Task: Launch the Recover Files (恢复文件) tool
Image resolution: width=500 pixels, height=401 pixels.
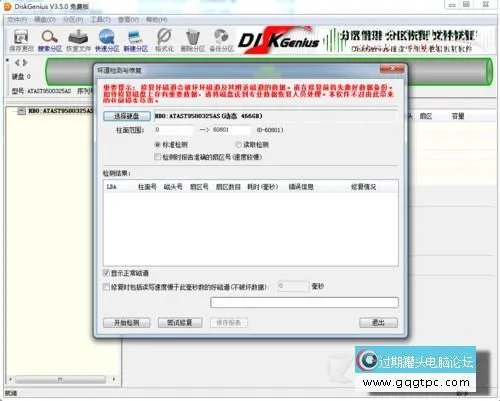Action: coord(78,40)
